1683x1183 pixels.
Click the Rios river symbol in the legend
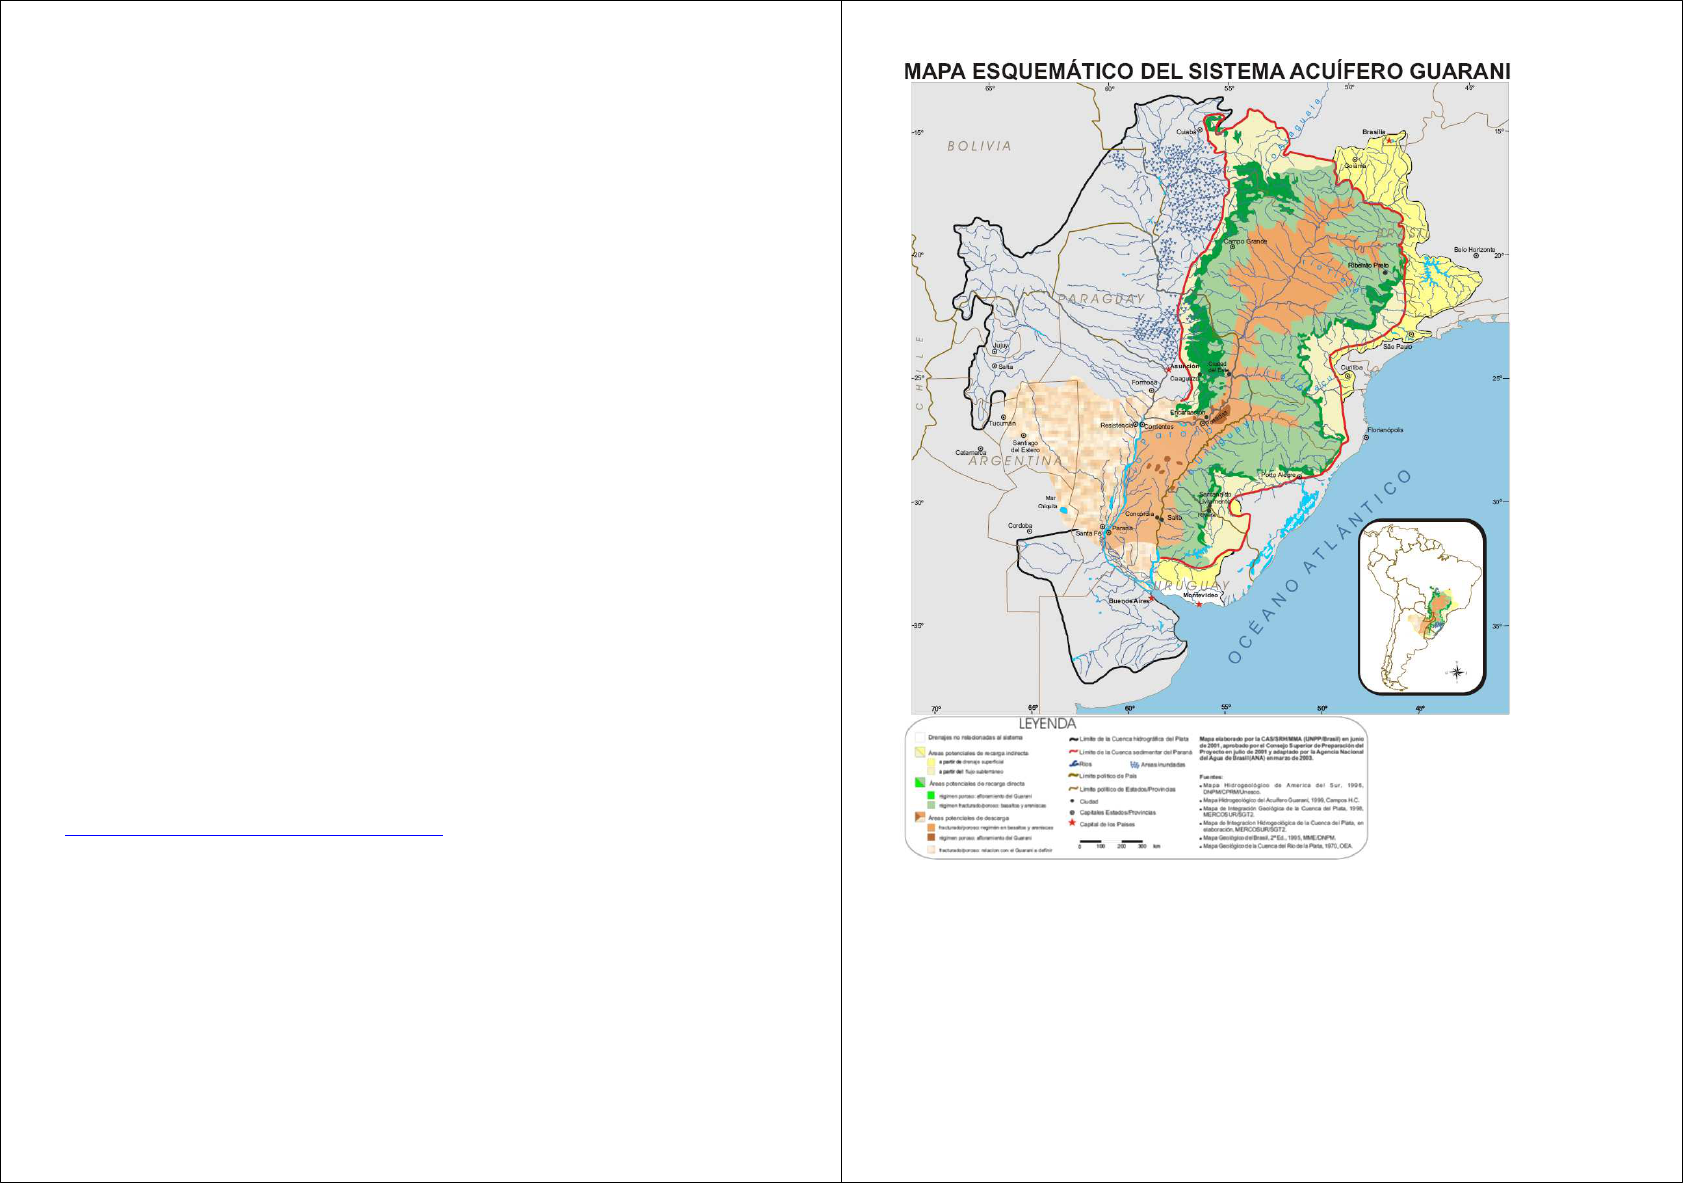(1072, 764)
